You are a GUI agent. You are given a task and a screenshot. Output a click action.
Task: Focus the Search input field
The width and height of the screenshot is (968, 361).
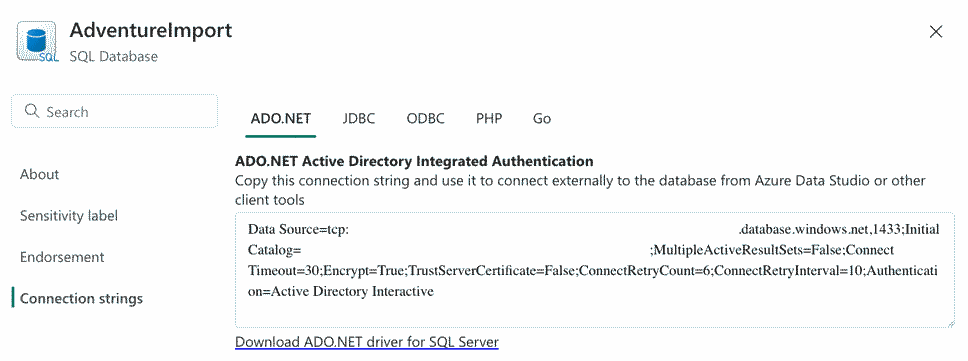115,112
